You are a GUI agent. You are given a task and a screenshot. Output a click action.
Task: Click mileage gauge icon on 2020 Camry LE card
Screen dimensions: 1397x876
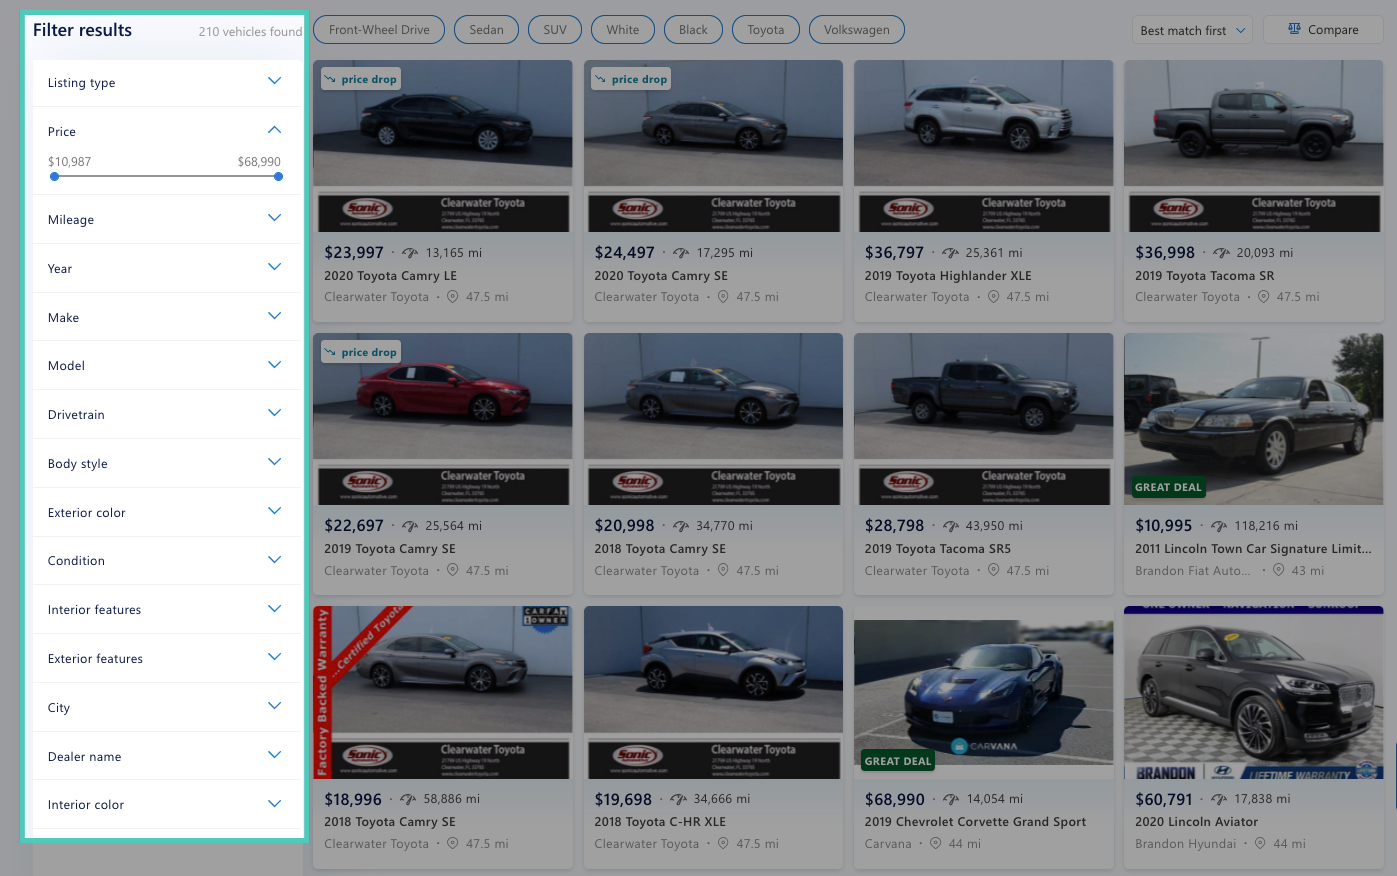pos(410,253)
